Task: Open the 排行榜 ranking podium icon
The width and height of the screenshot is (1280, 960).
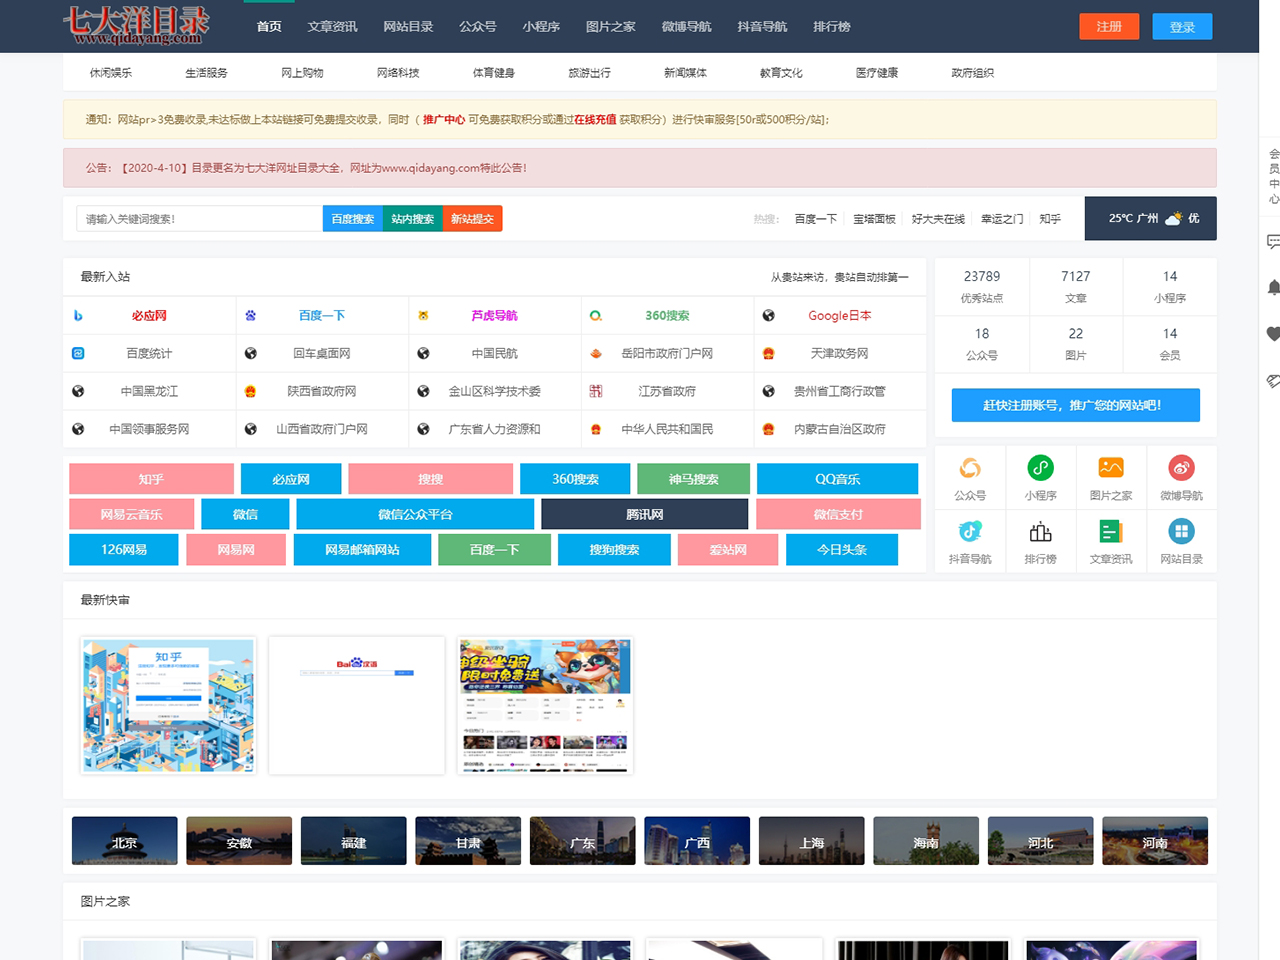Action: 1040,531
